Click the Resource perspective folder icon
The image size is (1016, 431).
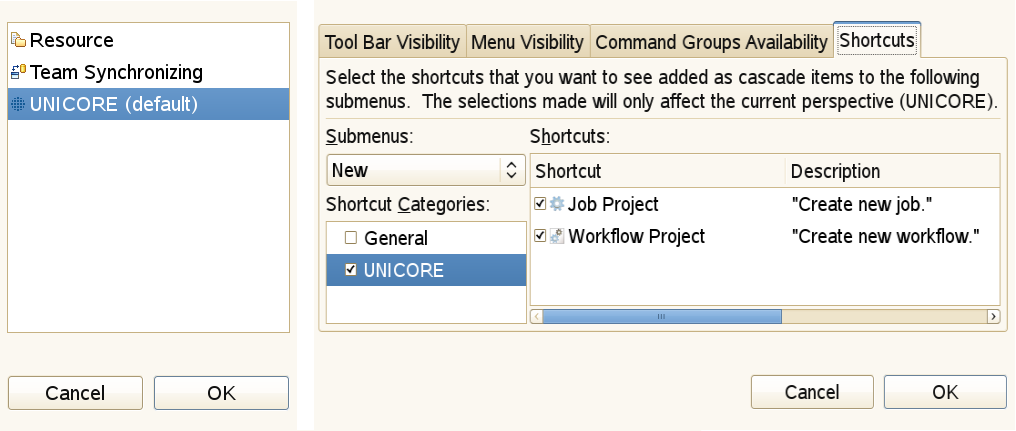click(19, 41)
